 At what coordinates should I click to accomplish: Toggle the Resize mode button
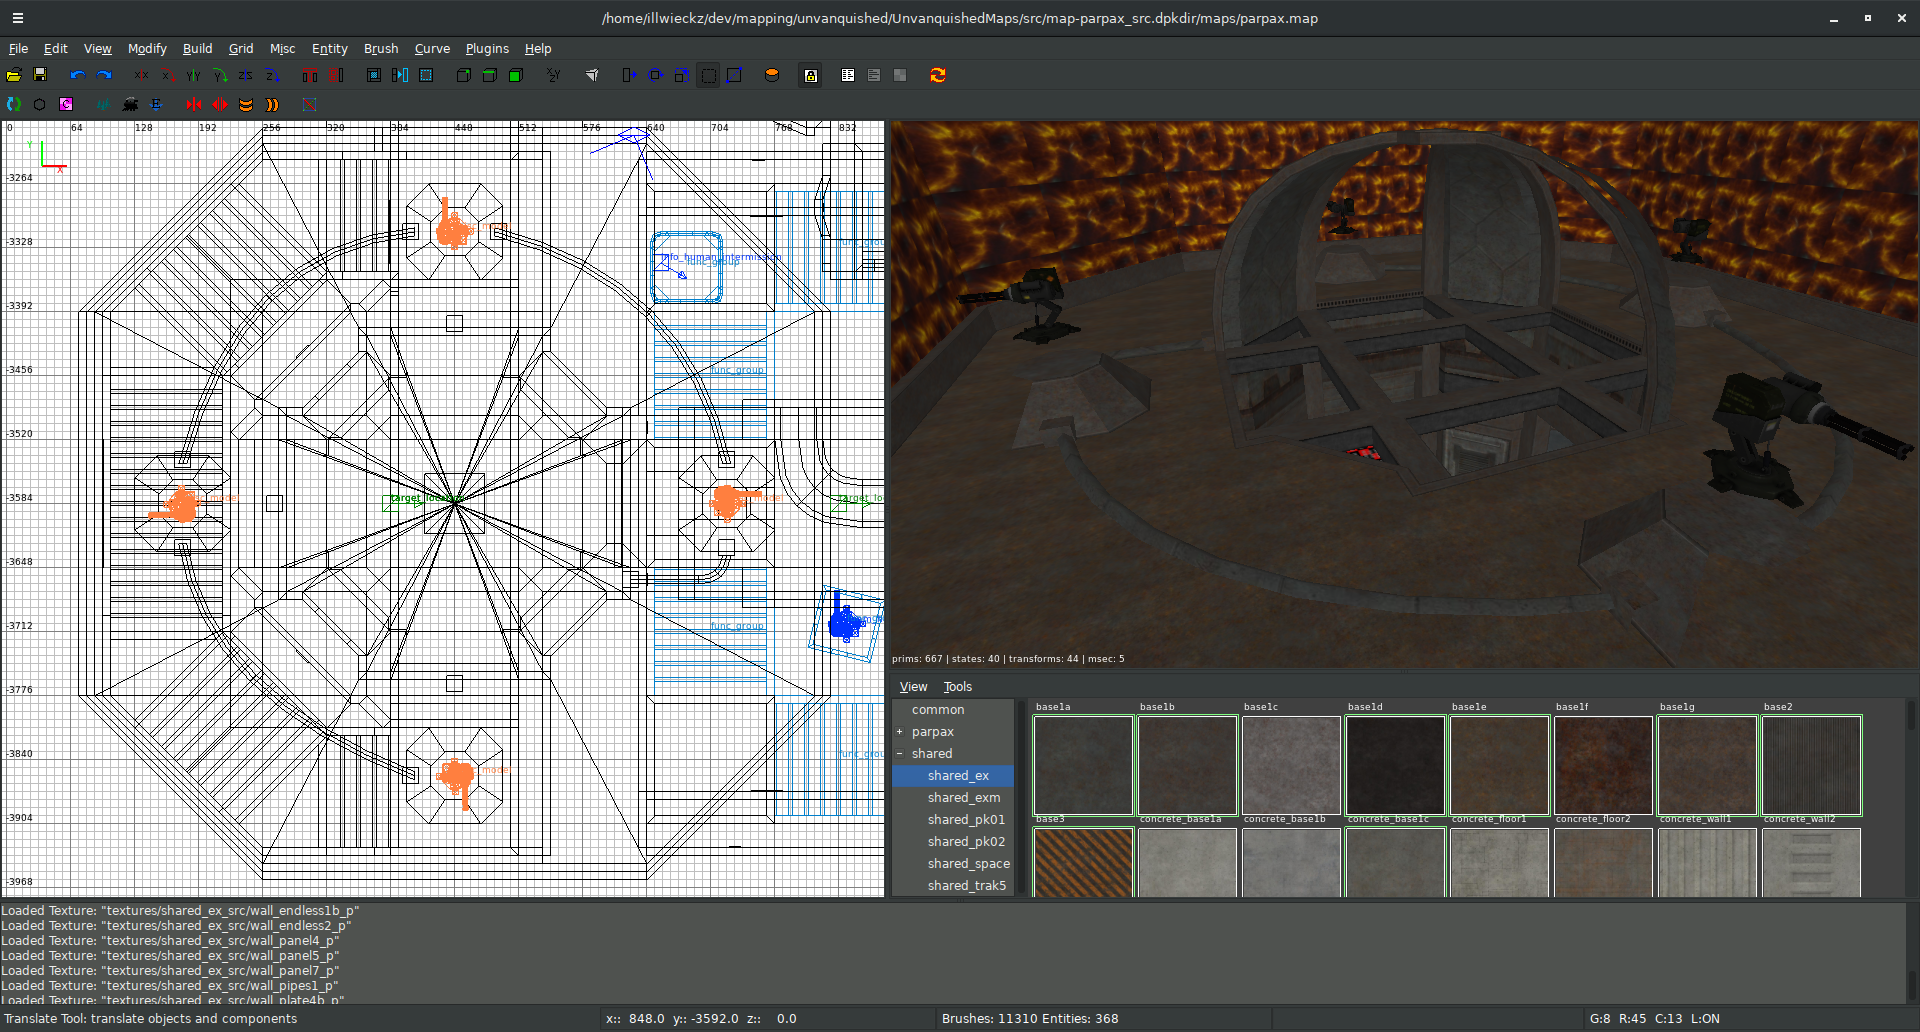tap(708, 75)
